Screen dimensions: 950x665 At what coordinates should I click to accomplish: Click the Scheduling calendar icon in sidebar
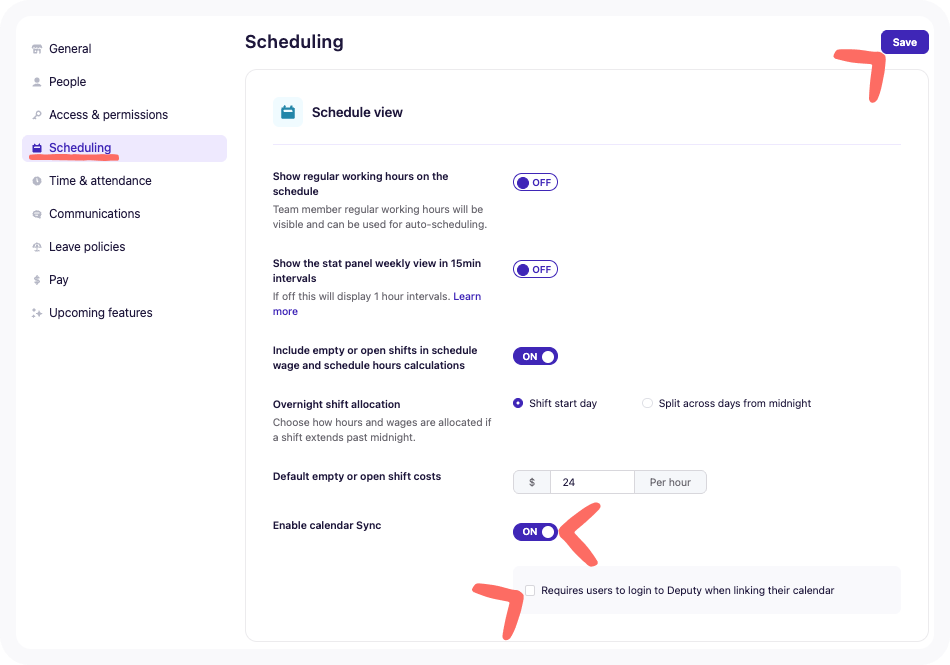click(37, 148)
